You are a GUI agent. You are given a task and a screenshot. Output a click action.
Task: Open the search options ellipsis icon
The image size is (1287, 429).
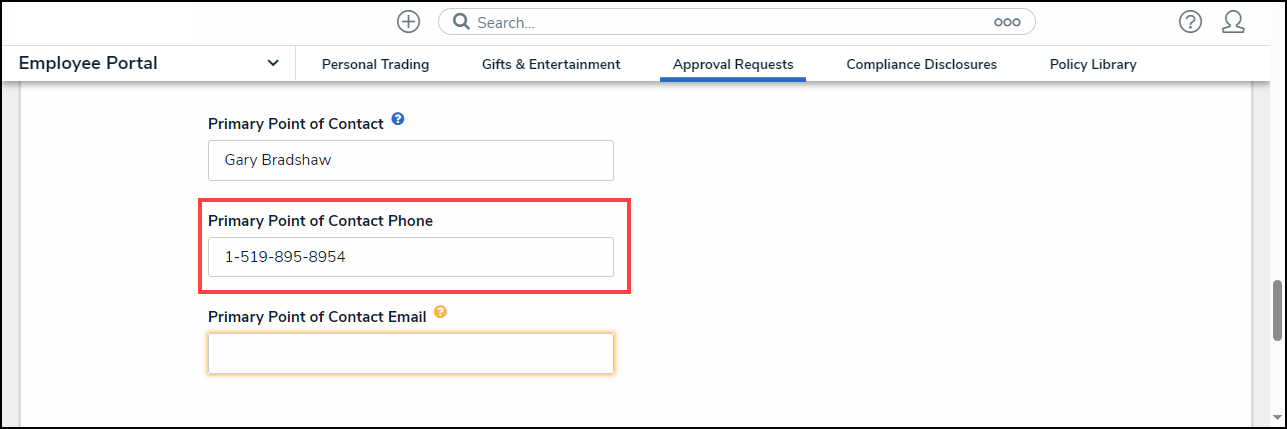coord(1006,22)
